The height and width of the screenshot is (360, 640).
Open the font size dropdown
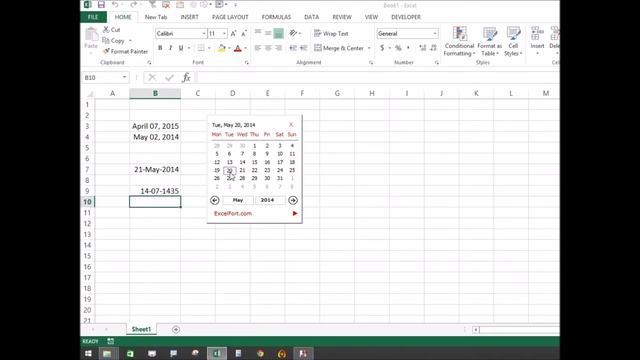tap(224, 33)
